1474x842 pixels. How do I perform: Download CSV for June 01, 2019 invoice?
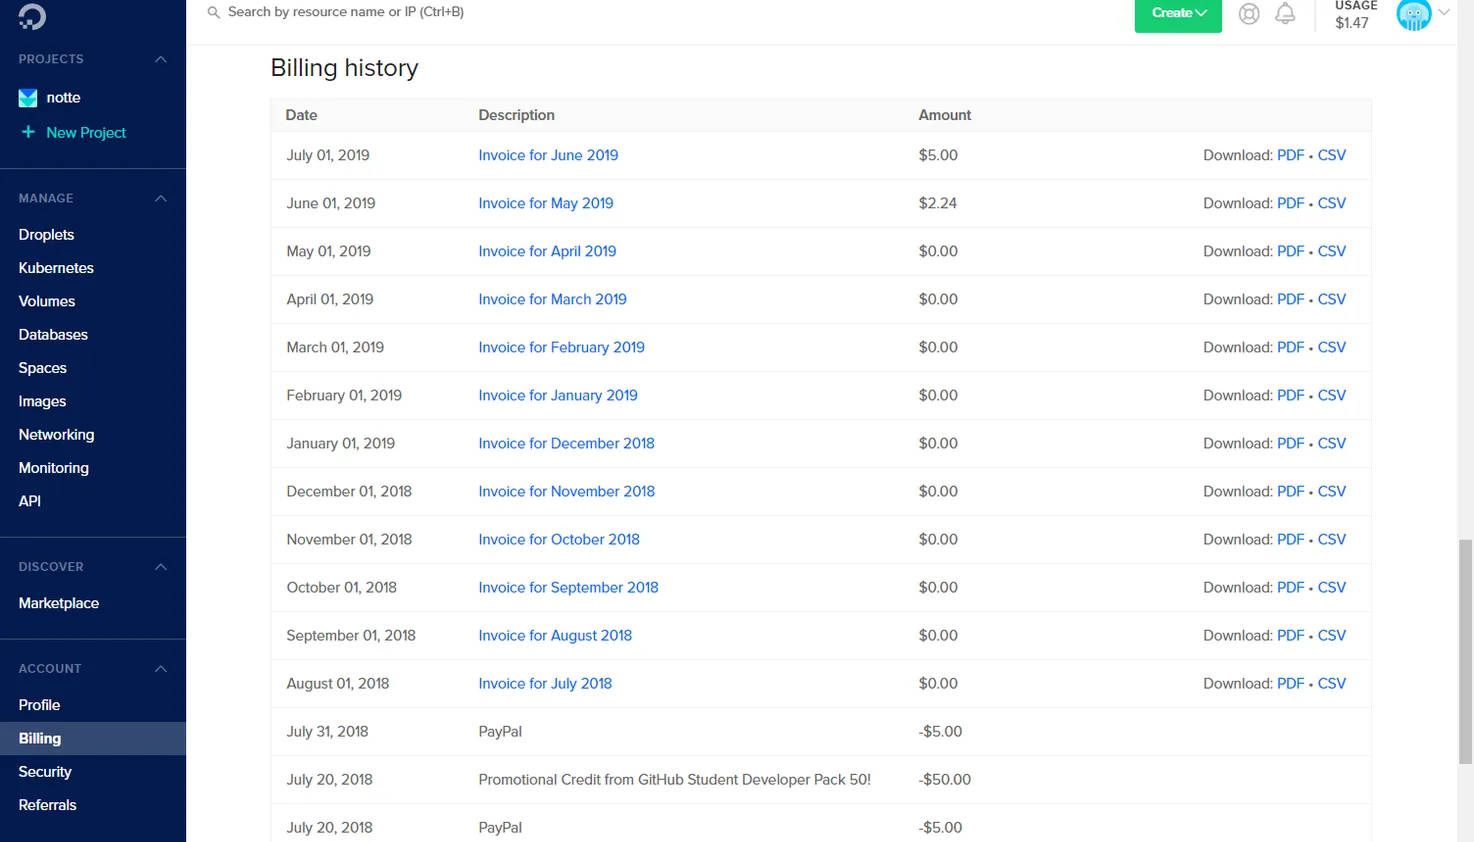pos(1332,203)
